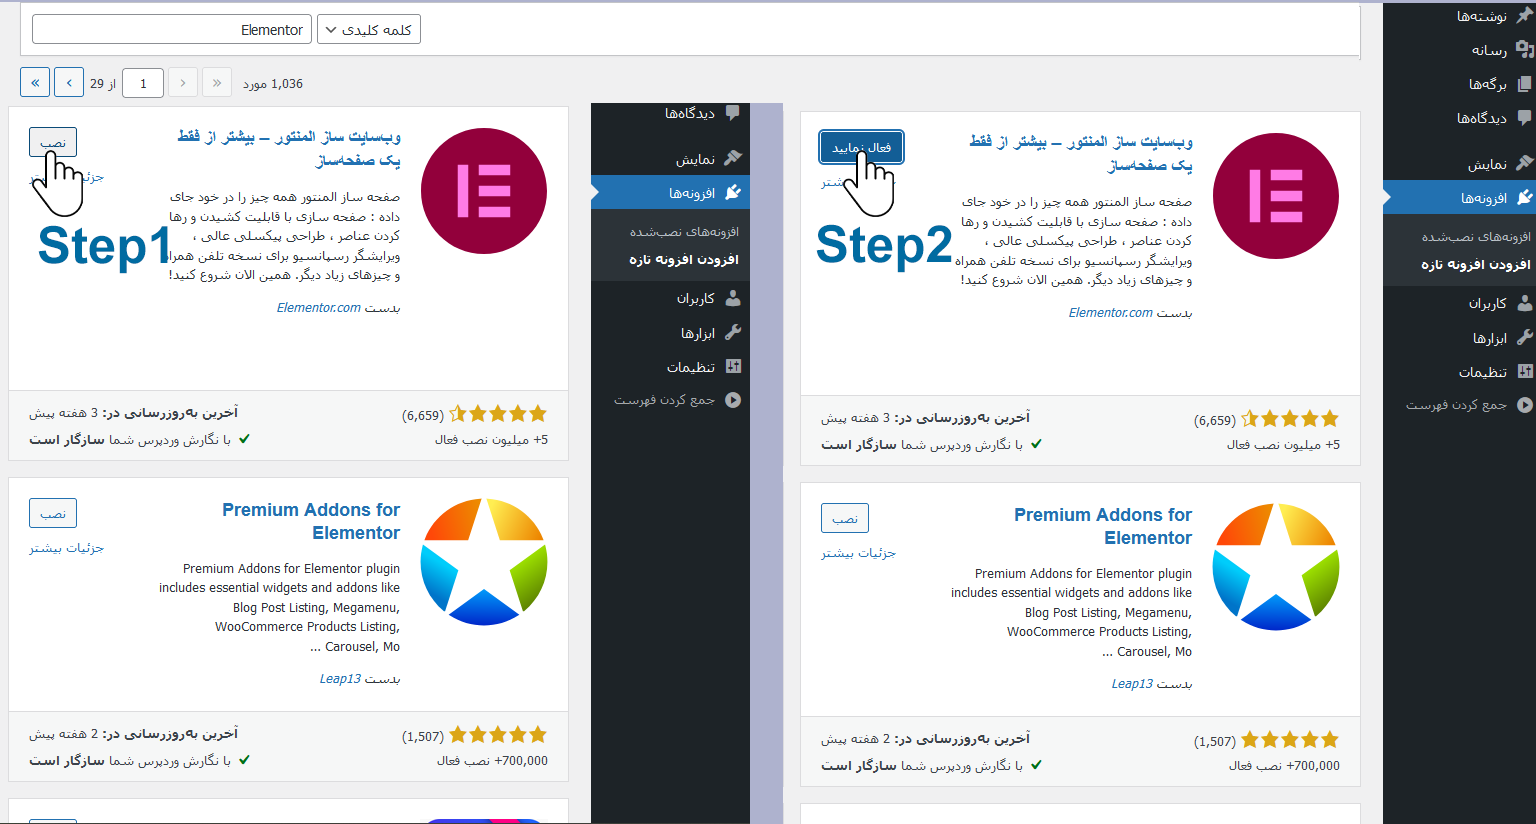Open جزئیات بیشتر for Premium Addons in right screenshot
The width and height of the screenshot is (1536, 824).
coord(858,553)
